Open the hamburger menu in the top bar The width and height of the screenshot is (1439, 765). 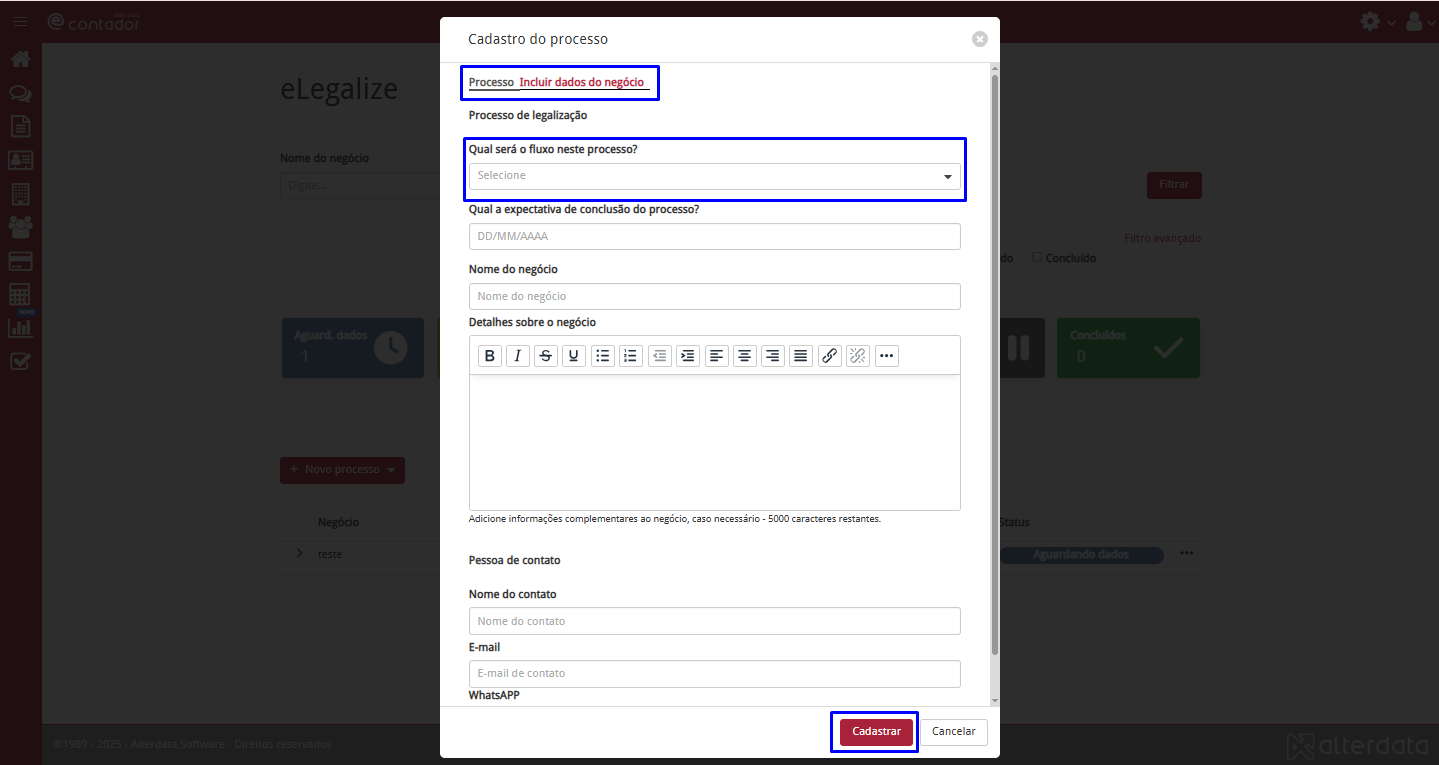[x=21, y=21]
